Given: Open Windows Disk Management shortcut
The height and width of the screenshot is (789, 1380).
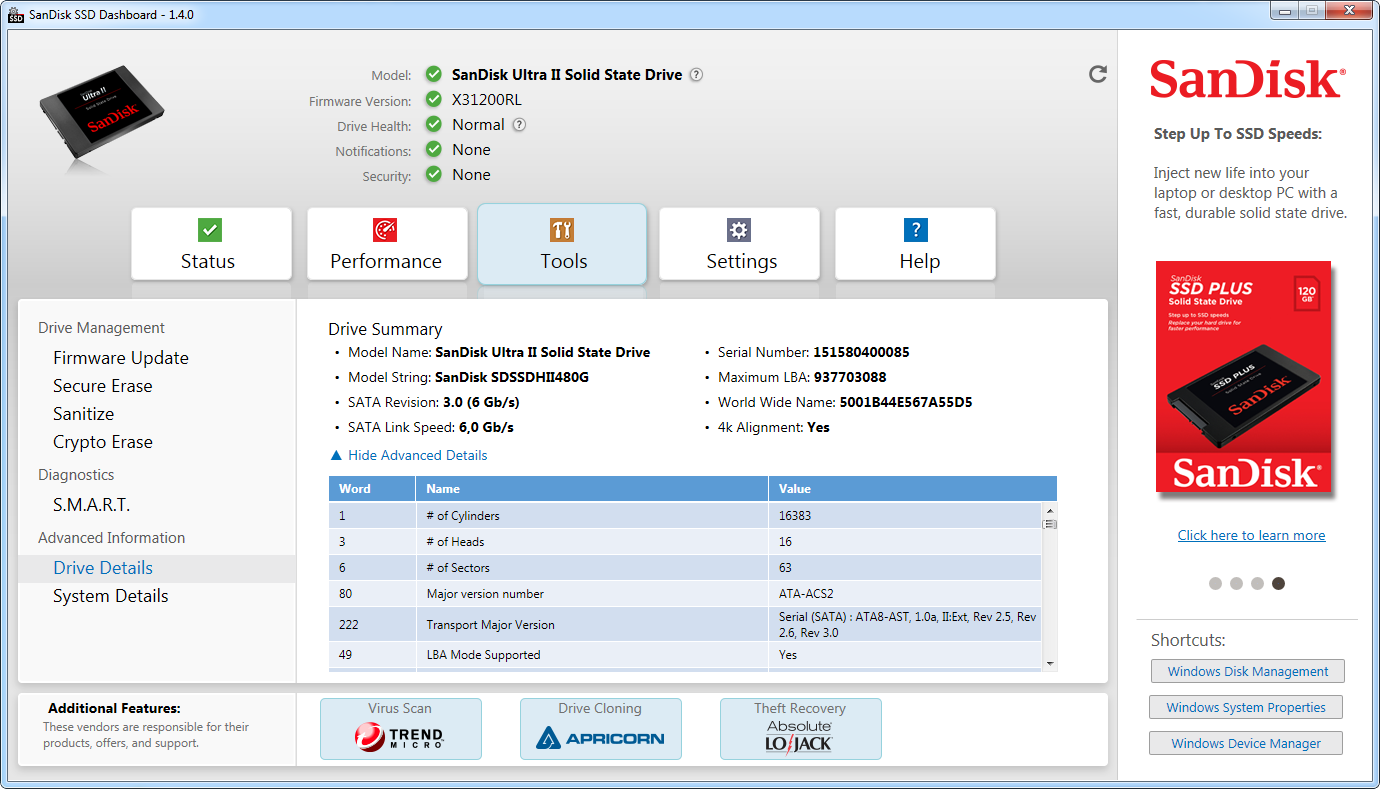Looking at the screenshot, I should tap(1247, 671).
